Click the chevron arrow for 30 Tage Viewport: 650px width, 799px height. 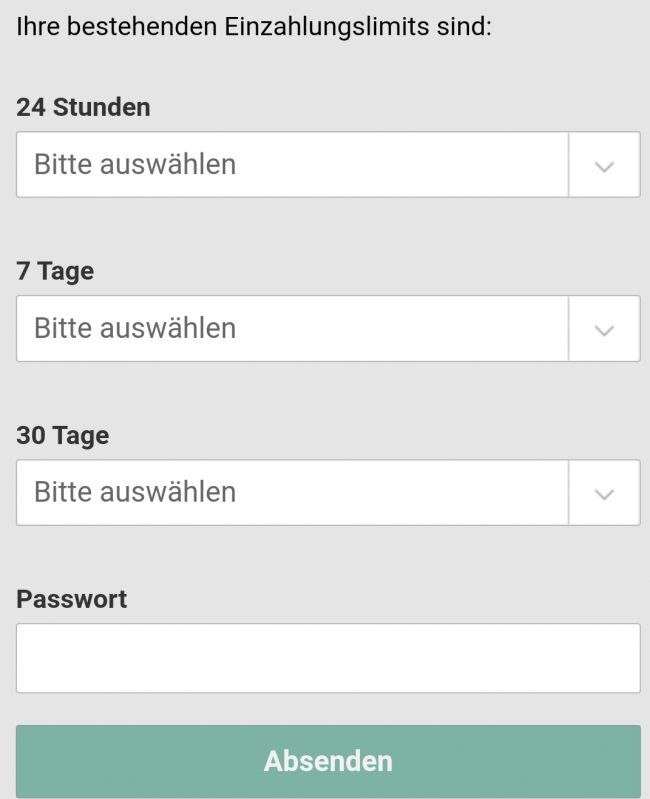(x=604, y=493)
